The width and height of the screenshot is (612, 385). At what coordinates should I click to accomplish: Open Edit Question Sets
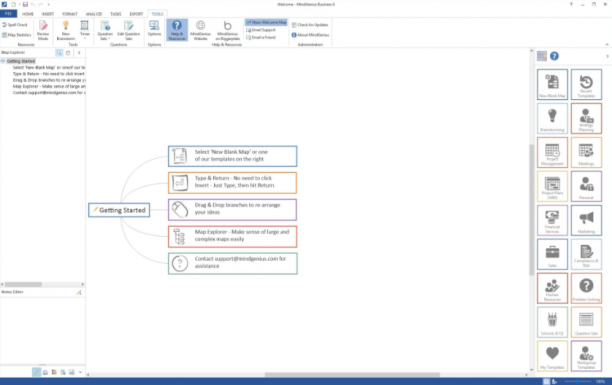[128, 30]
